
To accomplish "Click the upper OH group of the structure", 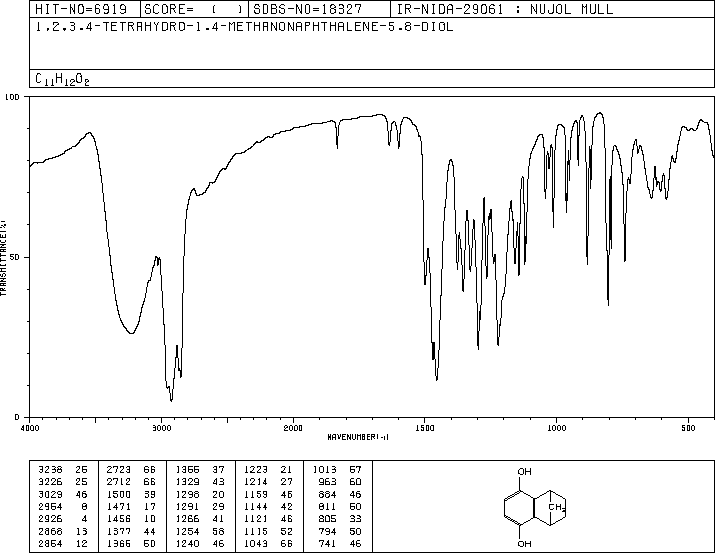I will [524, 472].
